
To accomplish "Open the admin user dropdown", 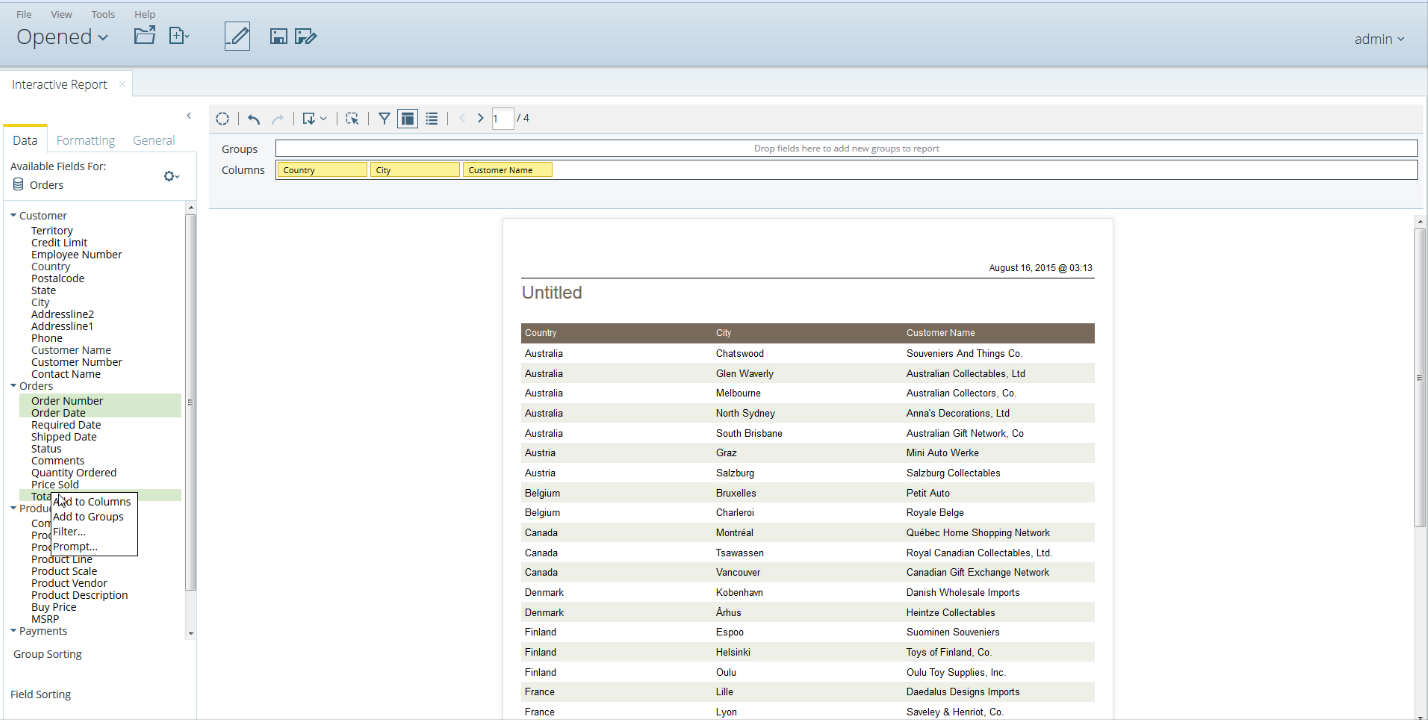I will tap(1379, 39).
